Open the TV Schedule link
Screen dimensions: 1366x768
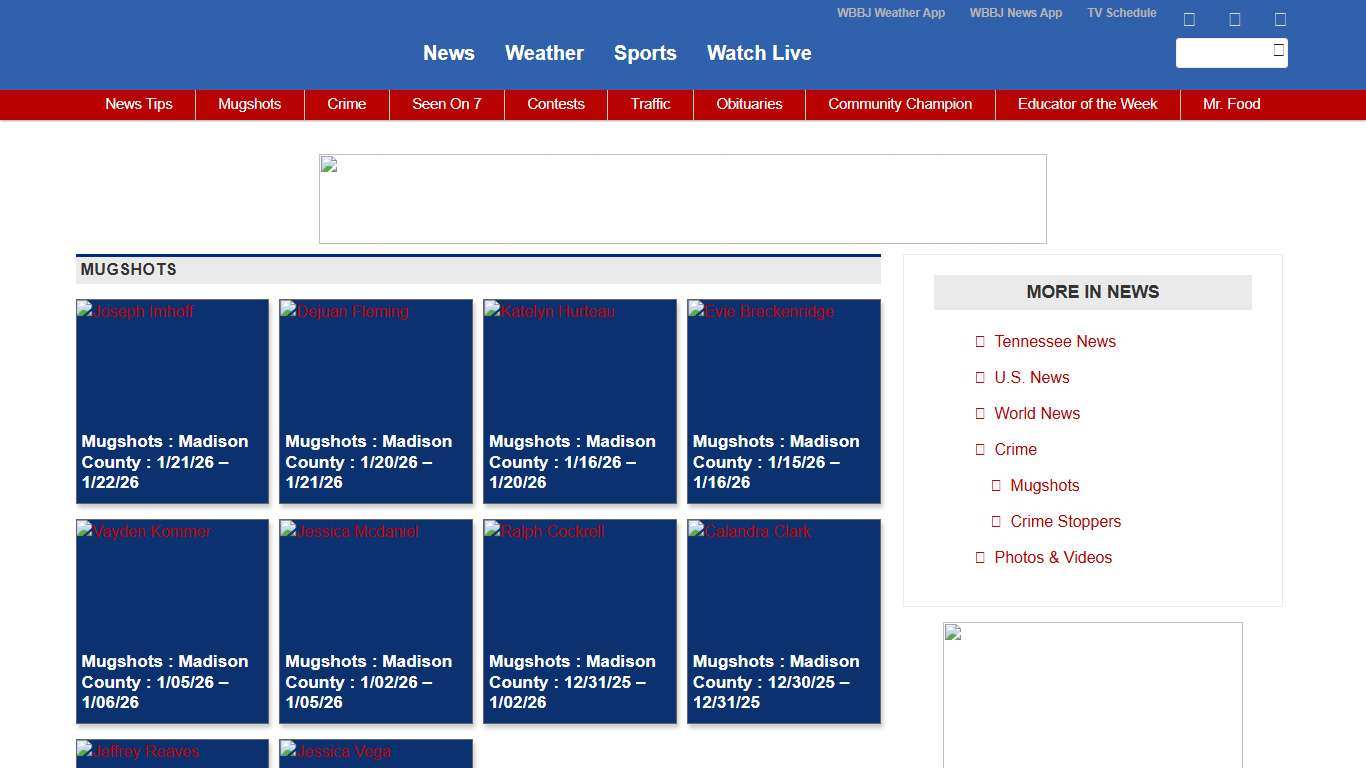[1121, 13]
